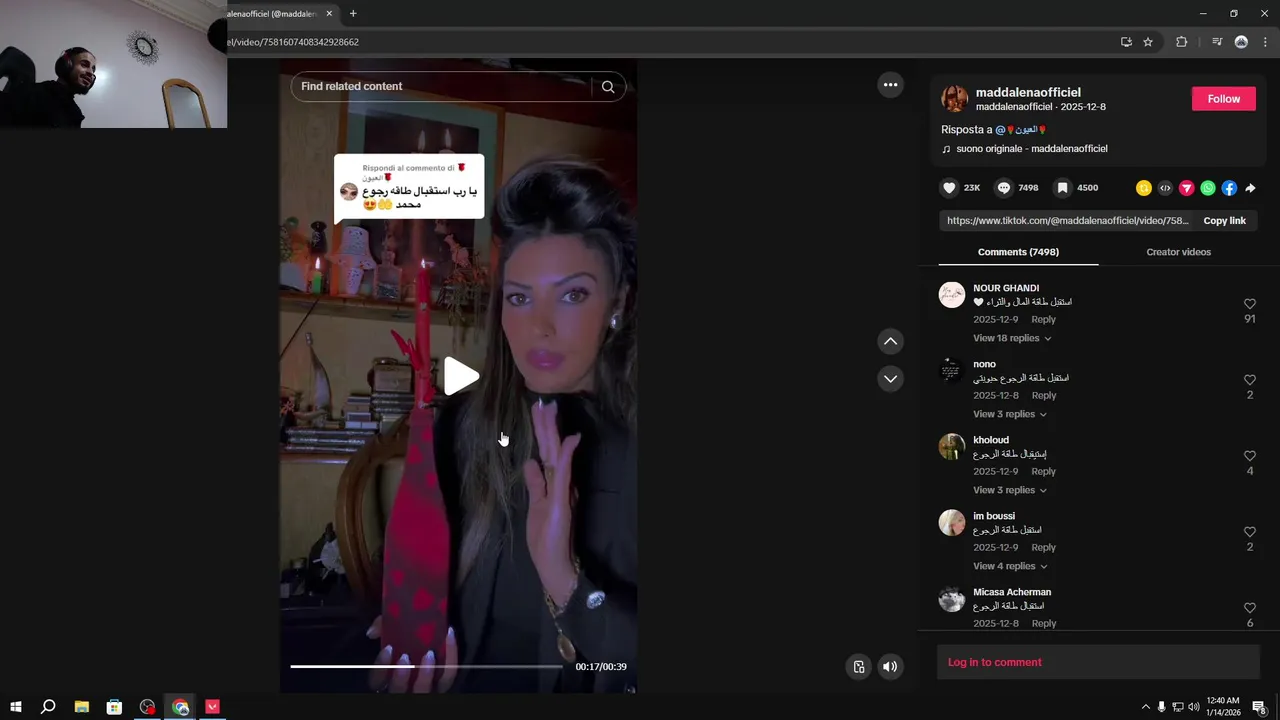The image size is (1280, 720).
Task: Open Windows taskbar search
Action: click(x=48, y=707)
